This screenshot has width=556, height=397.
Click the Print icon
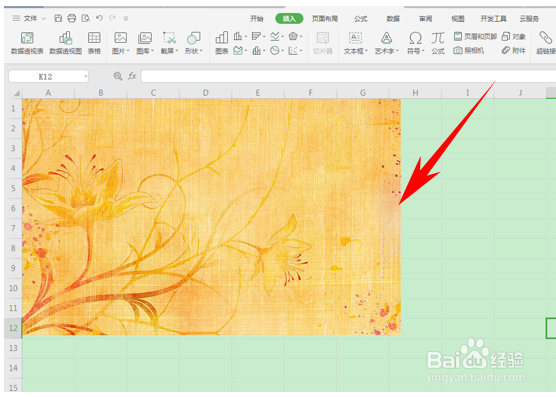(72, 18)
